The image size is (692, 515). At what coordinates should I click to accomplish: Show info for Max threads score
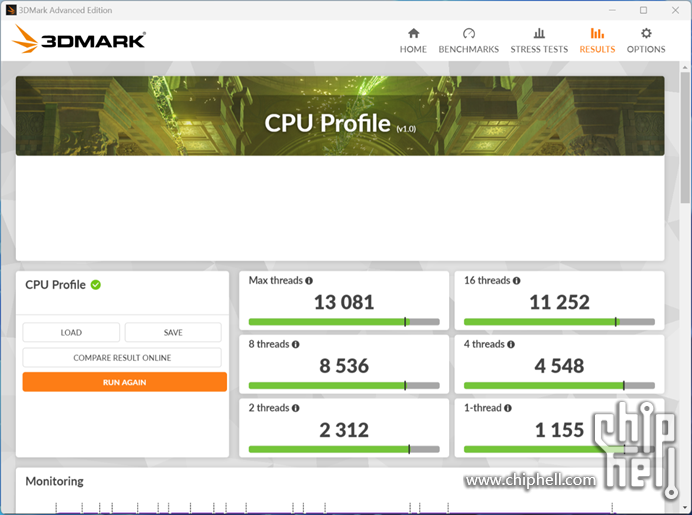point(309,281)
